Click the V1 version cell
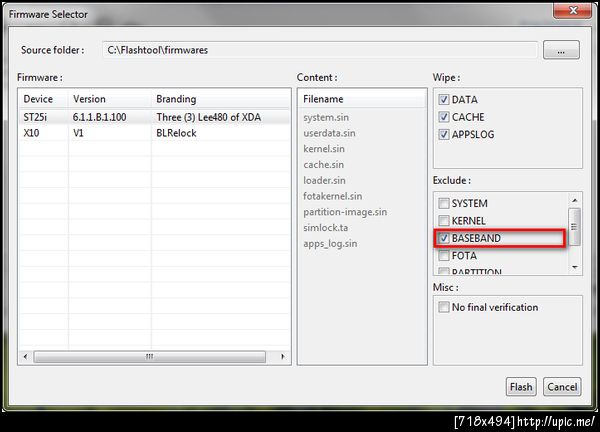 (78, 133)
